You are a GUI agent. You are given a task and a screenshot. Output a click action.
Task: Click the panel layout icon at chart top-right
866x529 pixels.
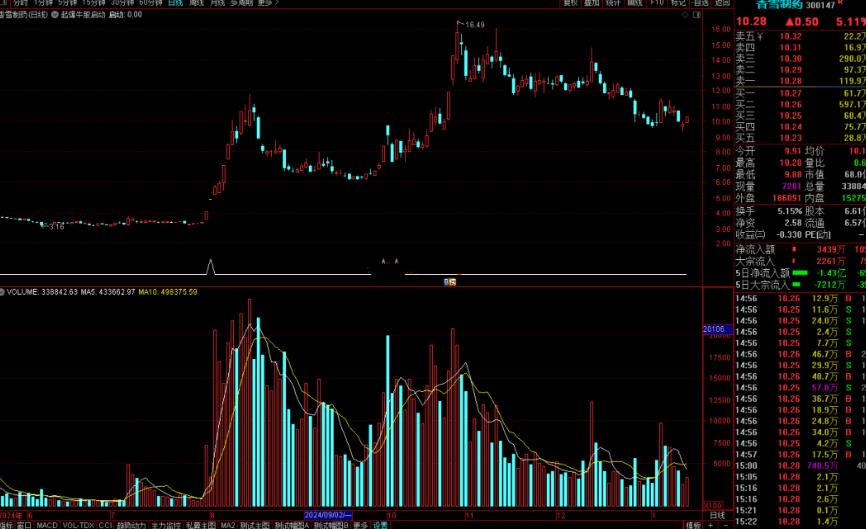pyautogui.click(x=696, y=15)
